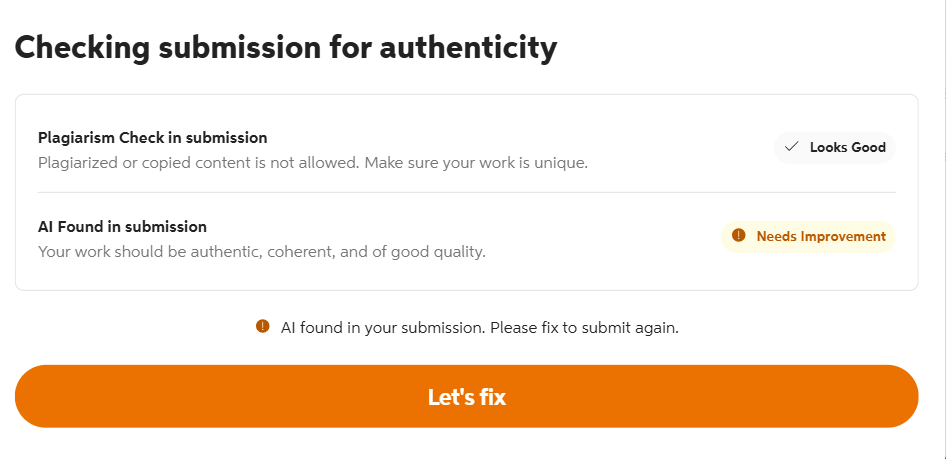The height and width of the screenshot is (459, 946).
Task: Select the Looks Good status badge
Action: tap(835, 147)
